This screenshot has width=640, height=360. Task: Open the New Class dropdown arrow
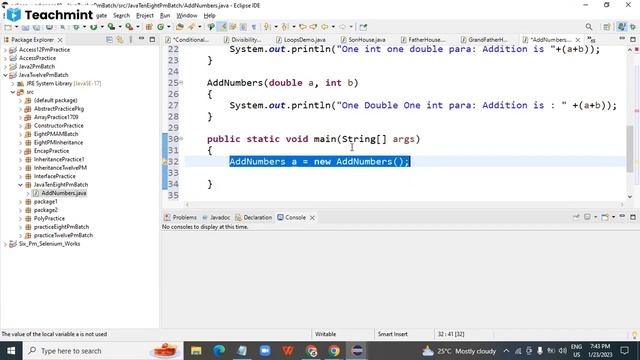[168, 27]
